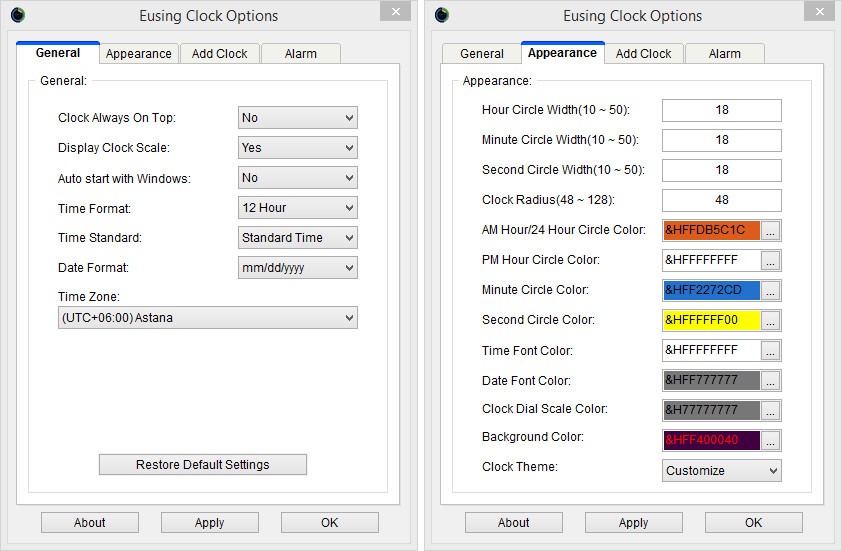Click the orange &HFFDB5C1C color field

tap(712, 230)
